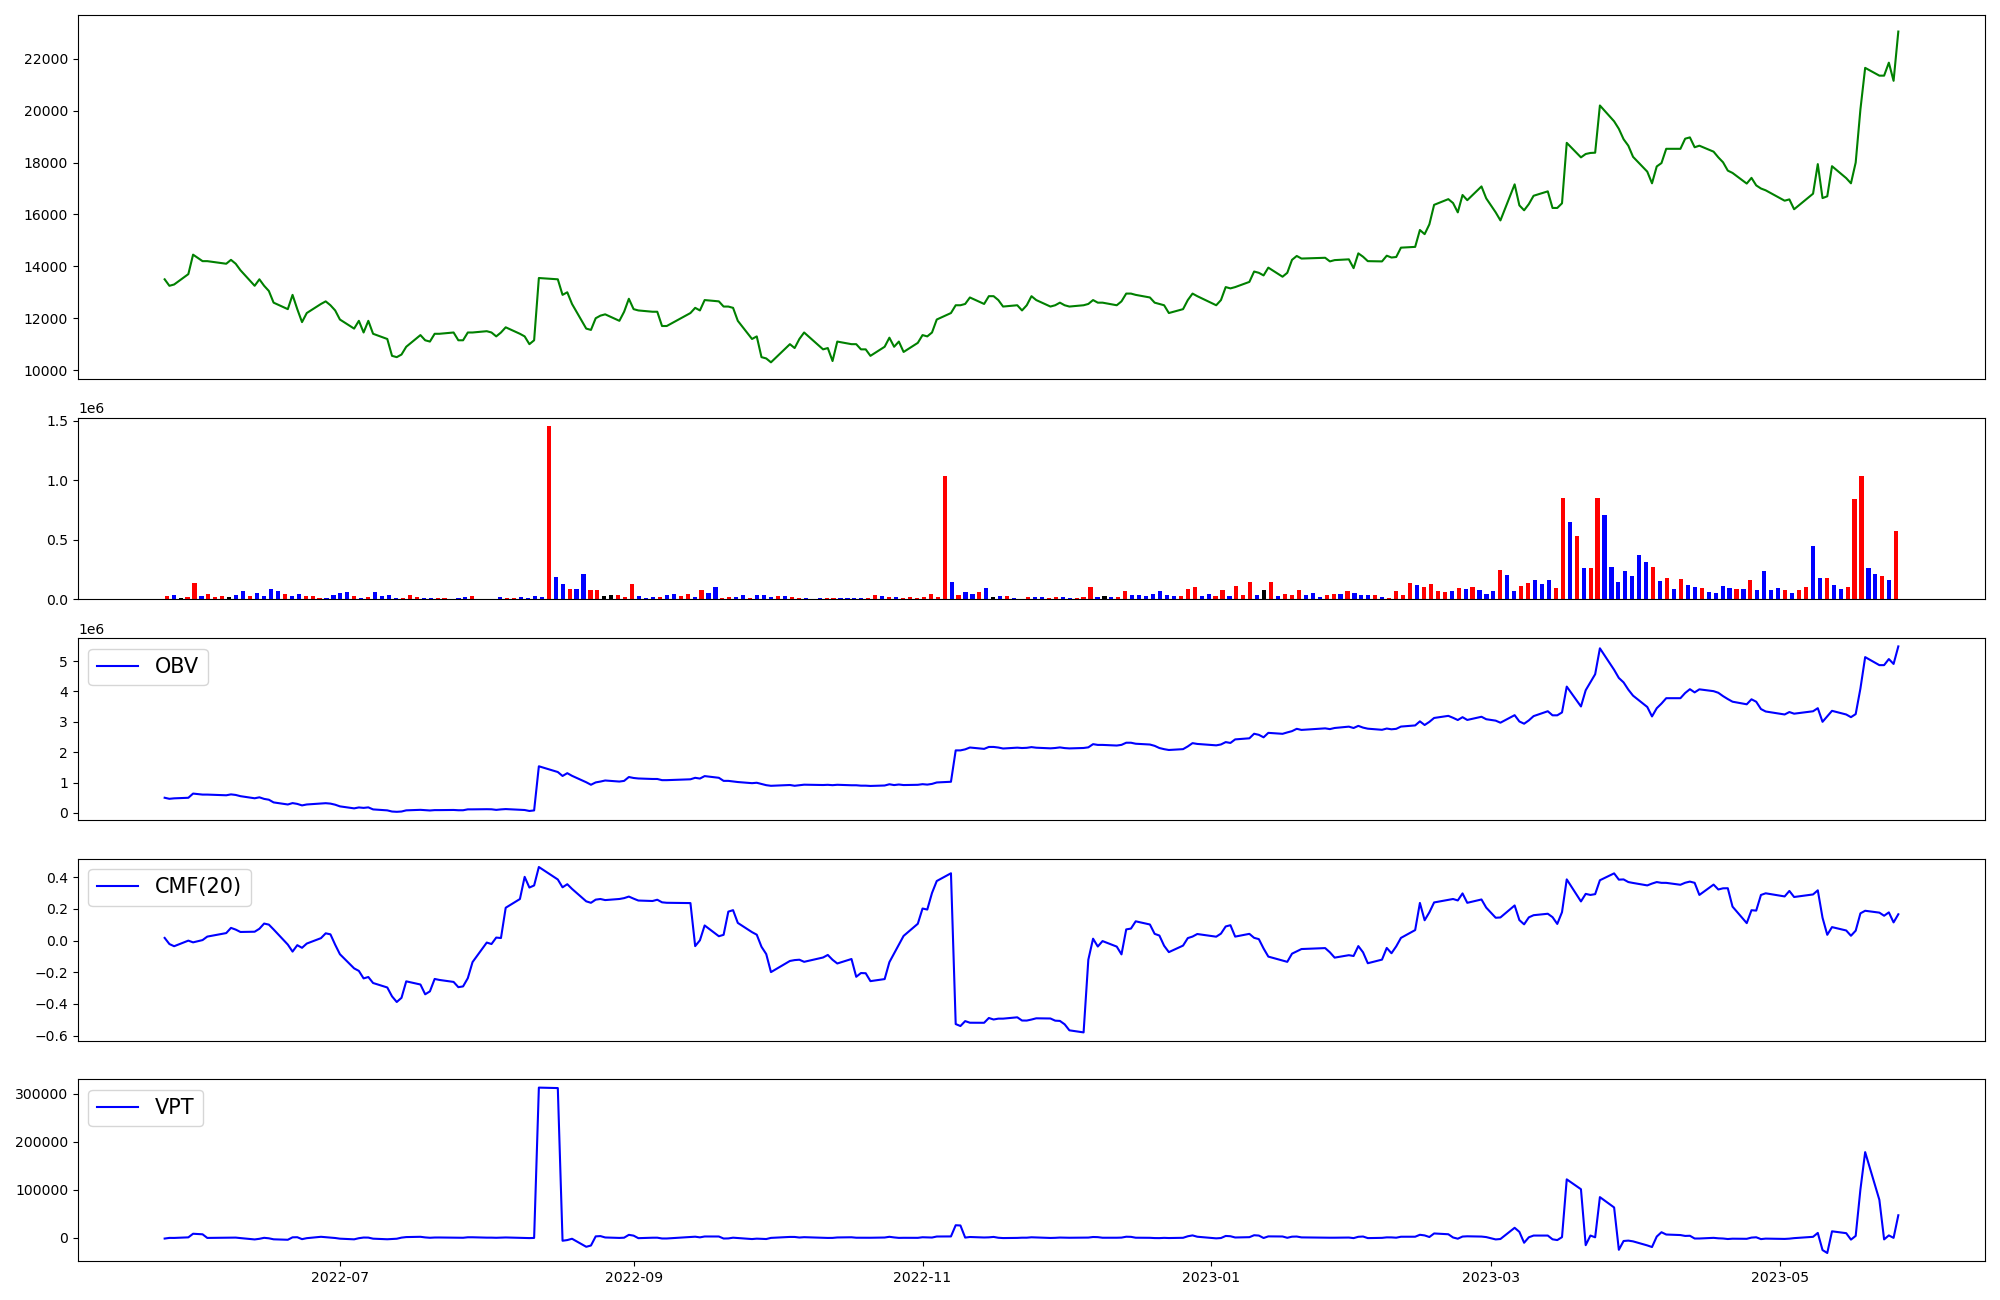
Task: Click the 2023-03 x-axis date label
Action: click(1491, 1277)
